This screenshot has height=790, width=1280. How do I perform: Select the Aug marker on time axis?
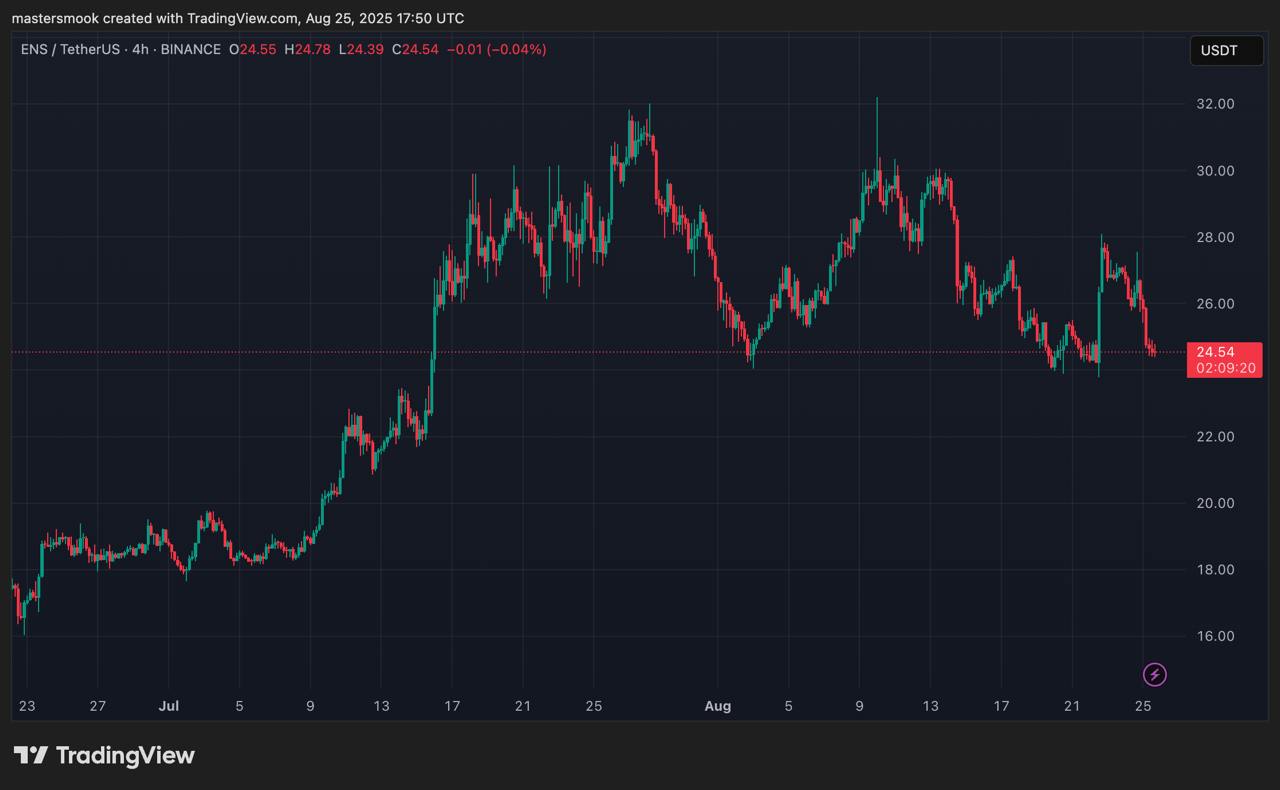717,706
